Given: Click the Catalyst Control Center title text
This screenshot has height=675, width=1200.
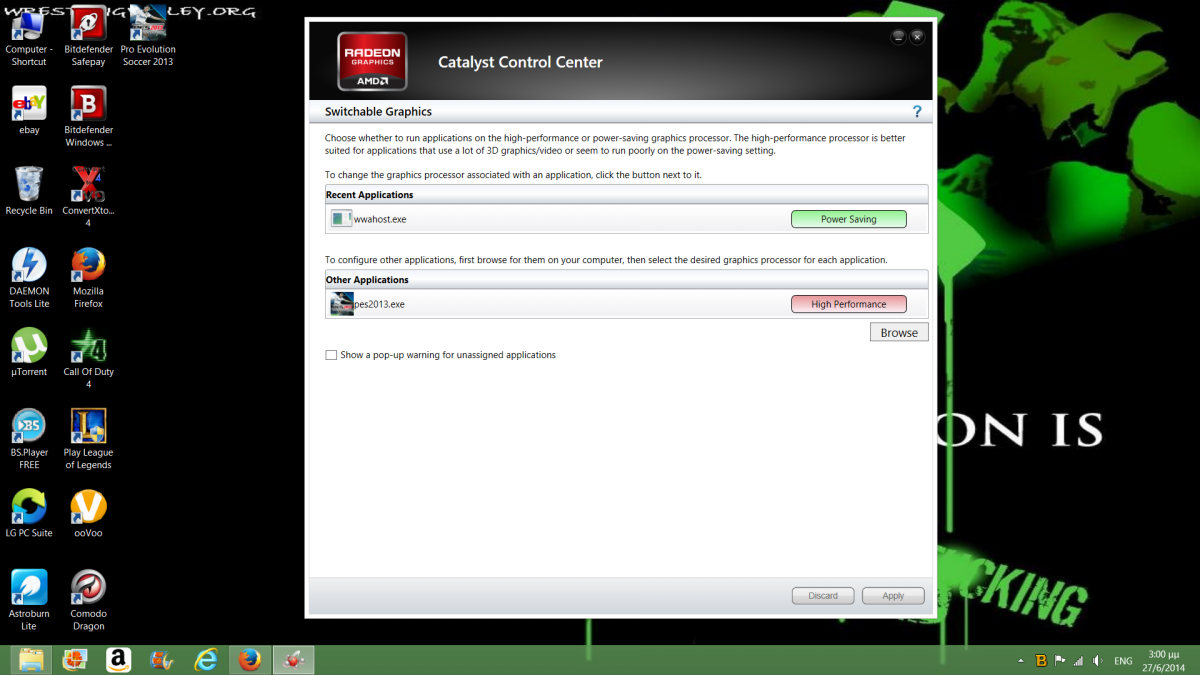Looking at the screenshot, I should pos(520,62).
